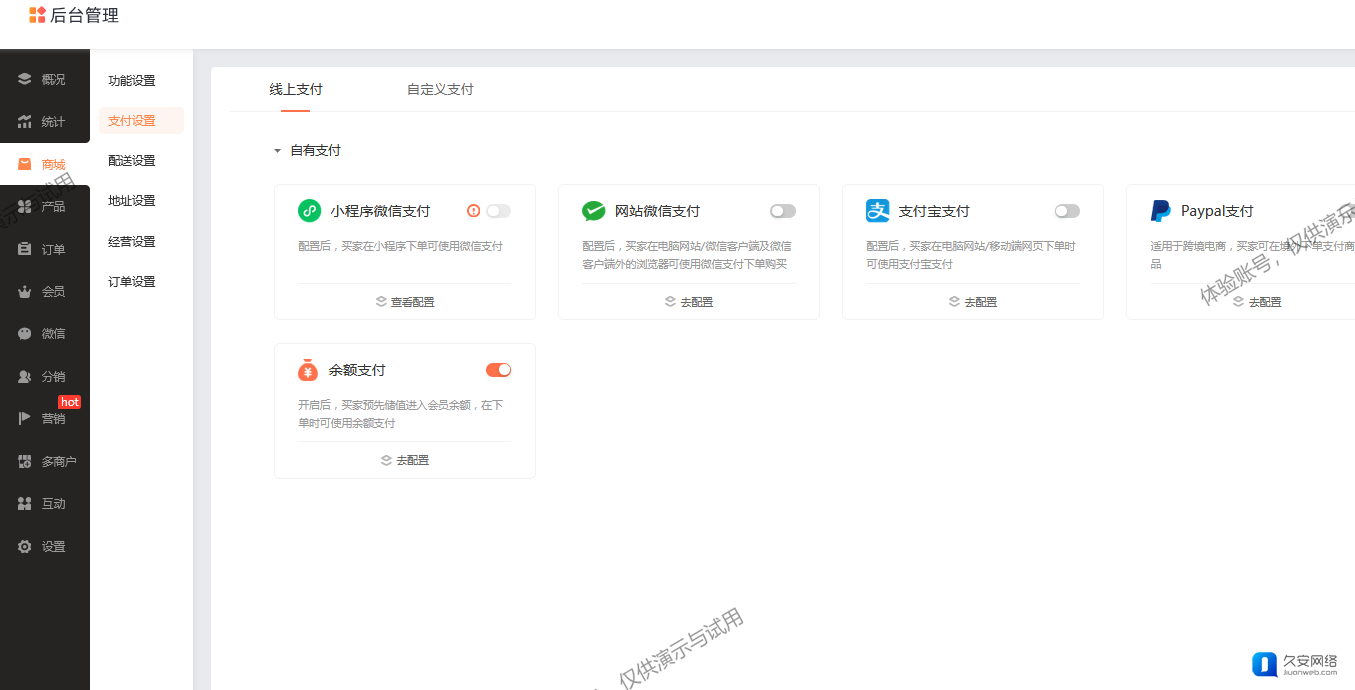Open 订单设置 in the settings submenu

[132, 282]
